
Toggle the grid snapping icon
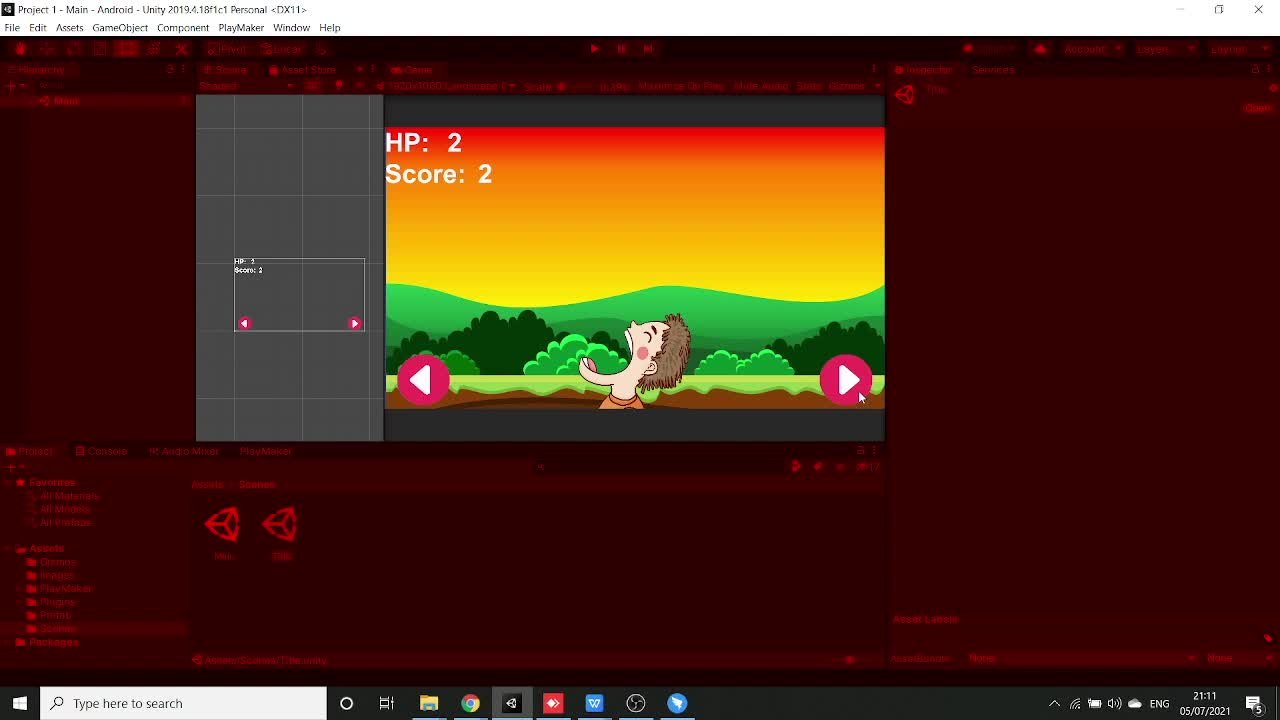pos(322,49)
